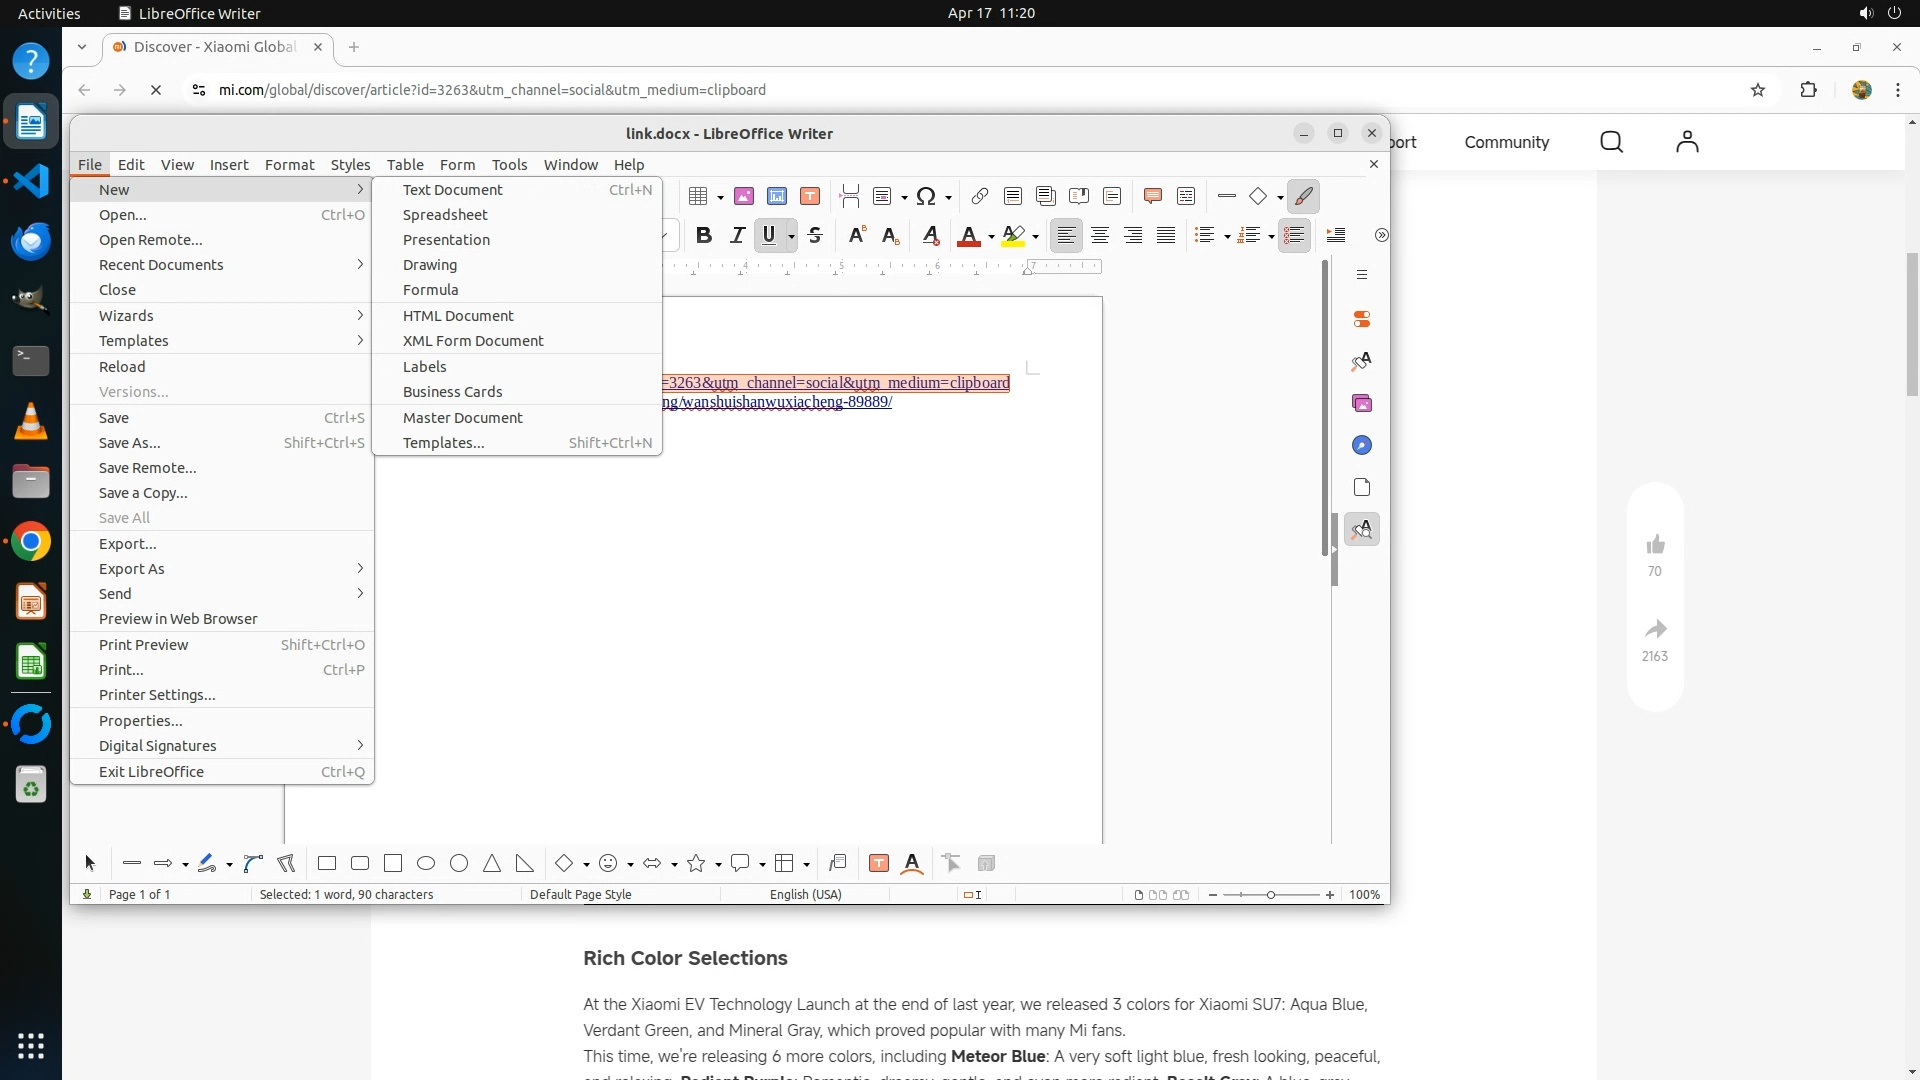The width and height of the screenshot is (1920, 1080).
Task: Expand the Stars and Banners shapes dropdown
Action: tap(718, 865)
